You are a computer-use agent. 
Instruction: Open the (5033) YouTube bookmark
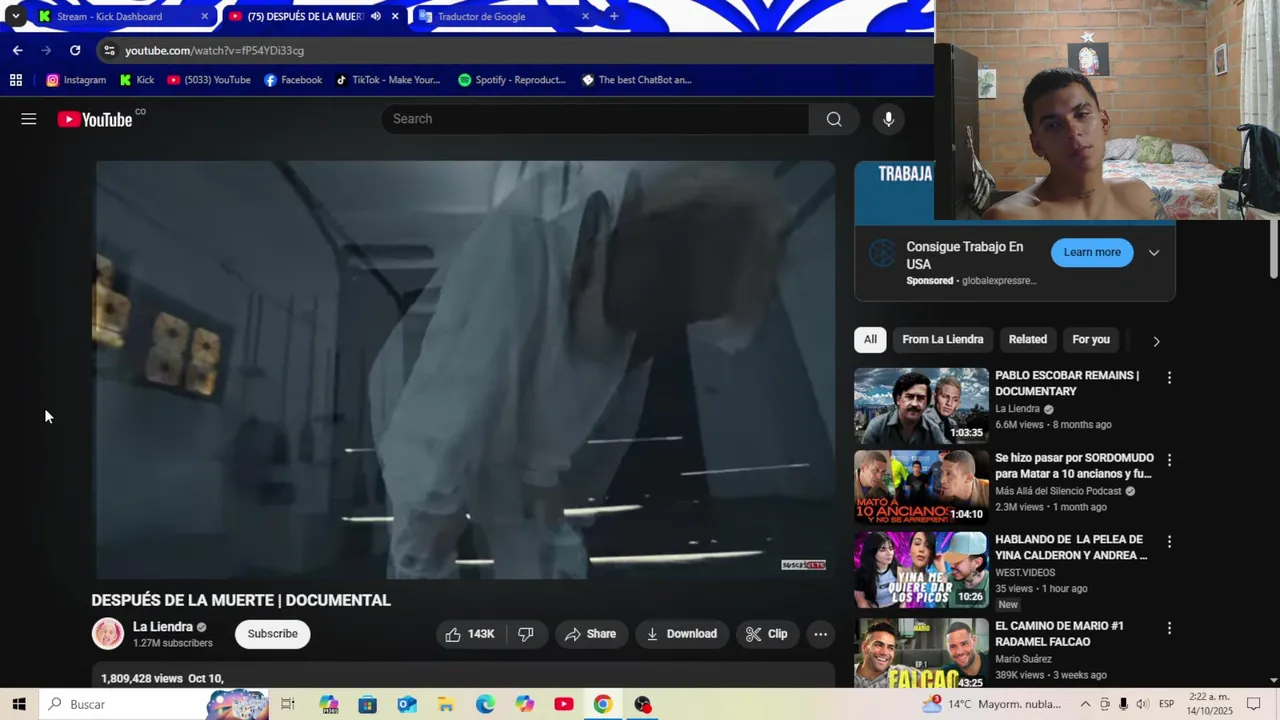[x=209, y=80]
